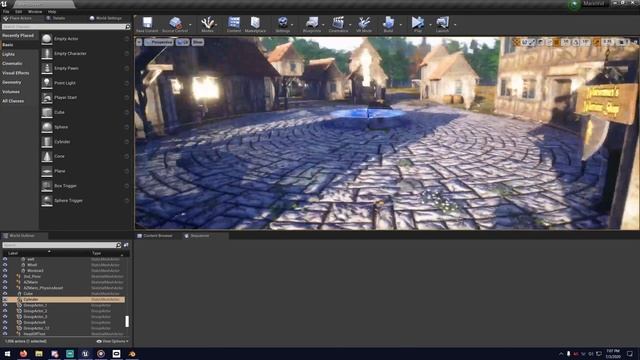640x360 pixels.
Task: Click the viewport Show button
Action: pos(198,42)
